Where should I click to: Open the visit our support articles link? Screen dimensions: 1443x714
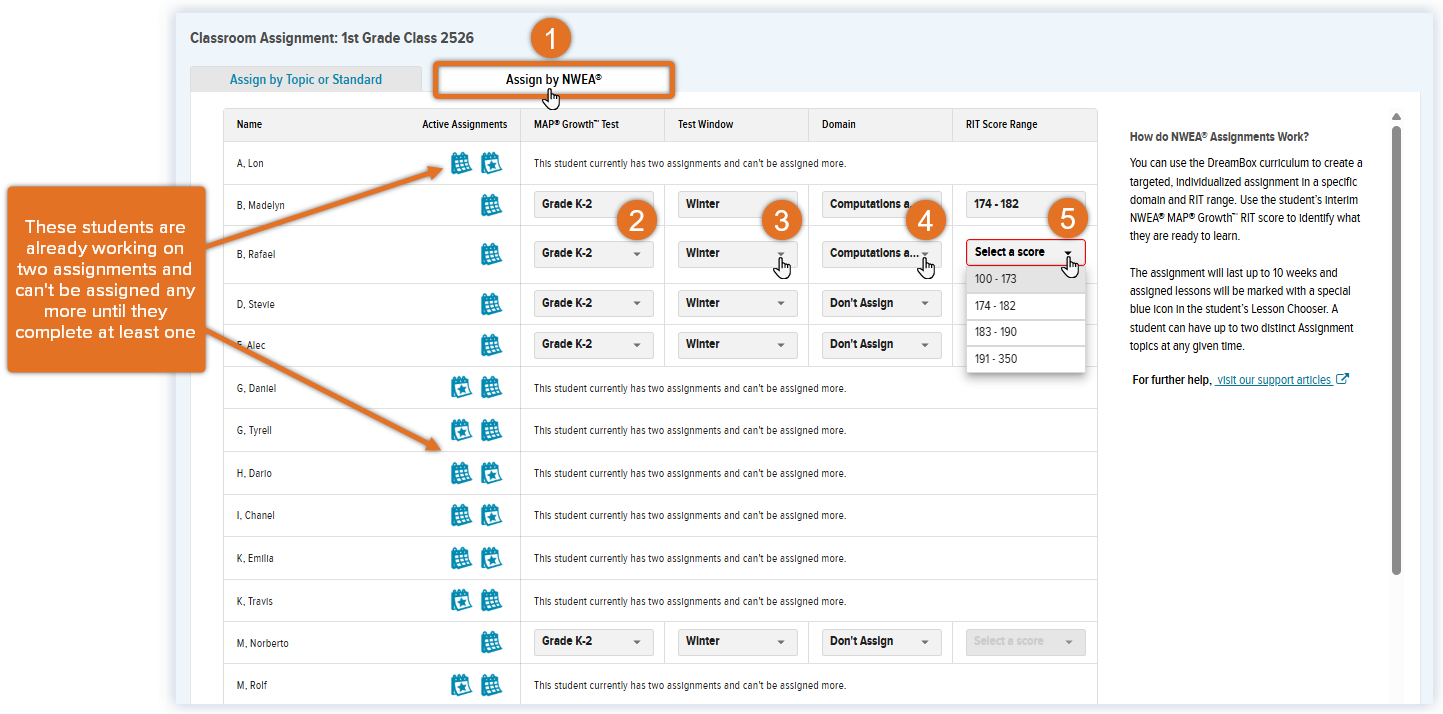tap(1273, 380)
